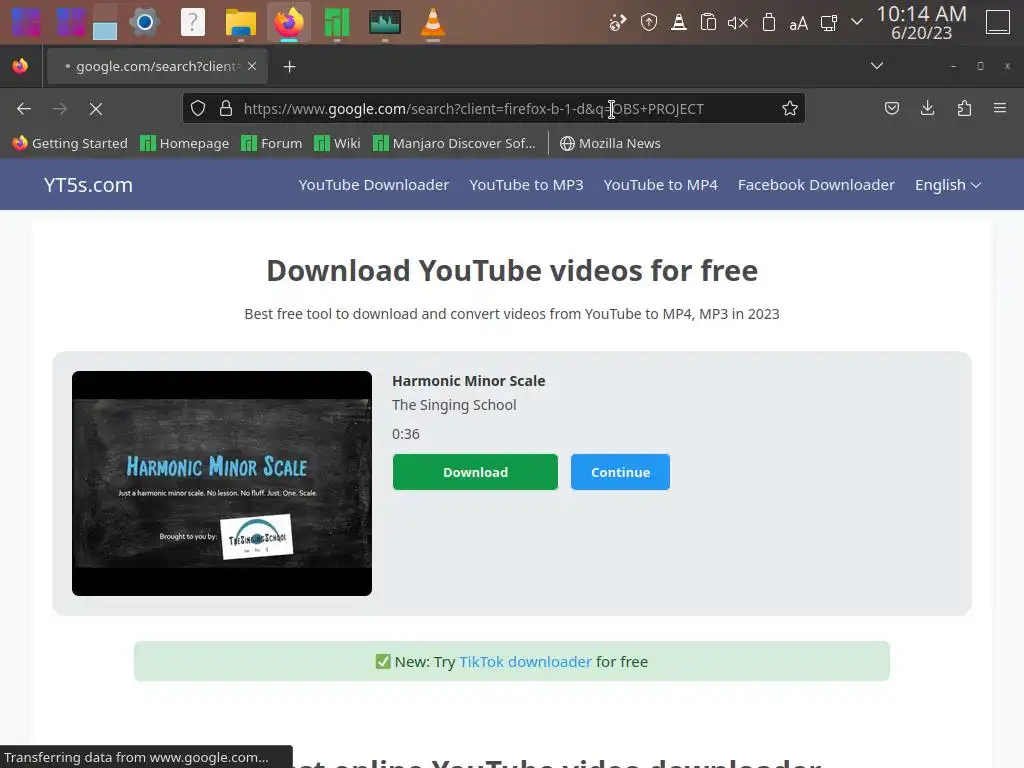Bookmark this page with the star
Image resolution: width=1024 pixels, height=768 pixels.
(x=790, y=108)
